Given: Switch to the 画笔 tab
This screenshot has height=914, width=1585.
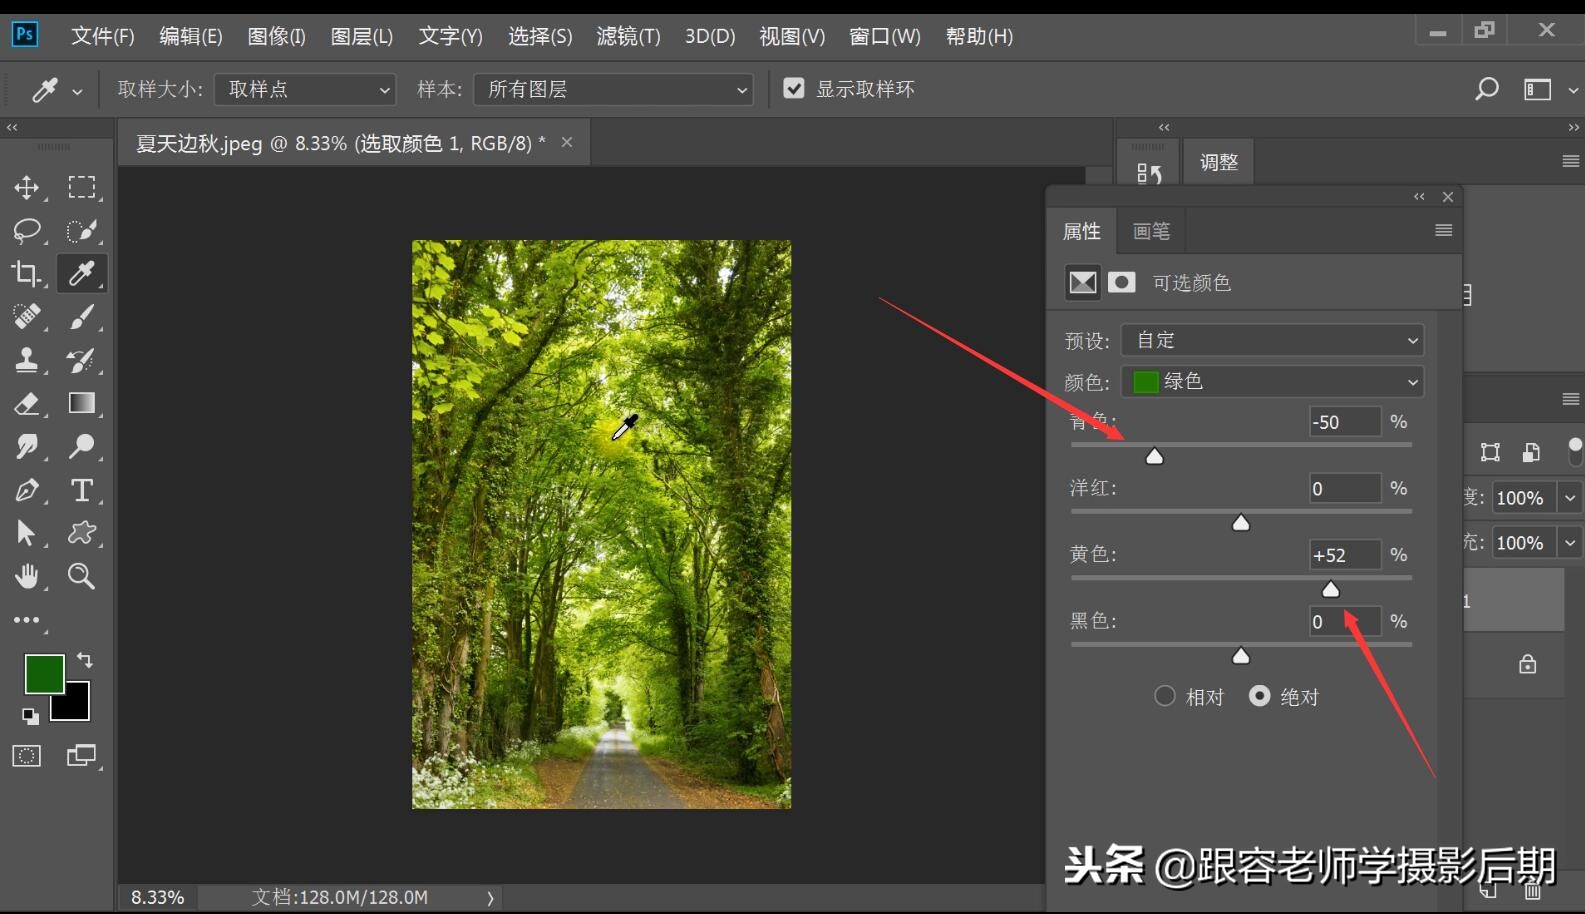Looking at the screenshot, I should click(1151, 231).
